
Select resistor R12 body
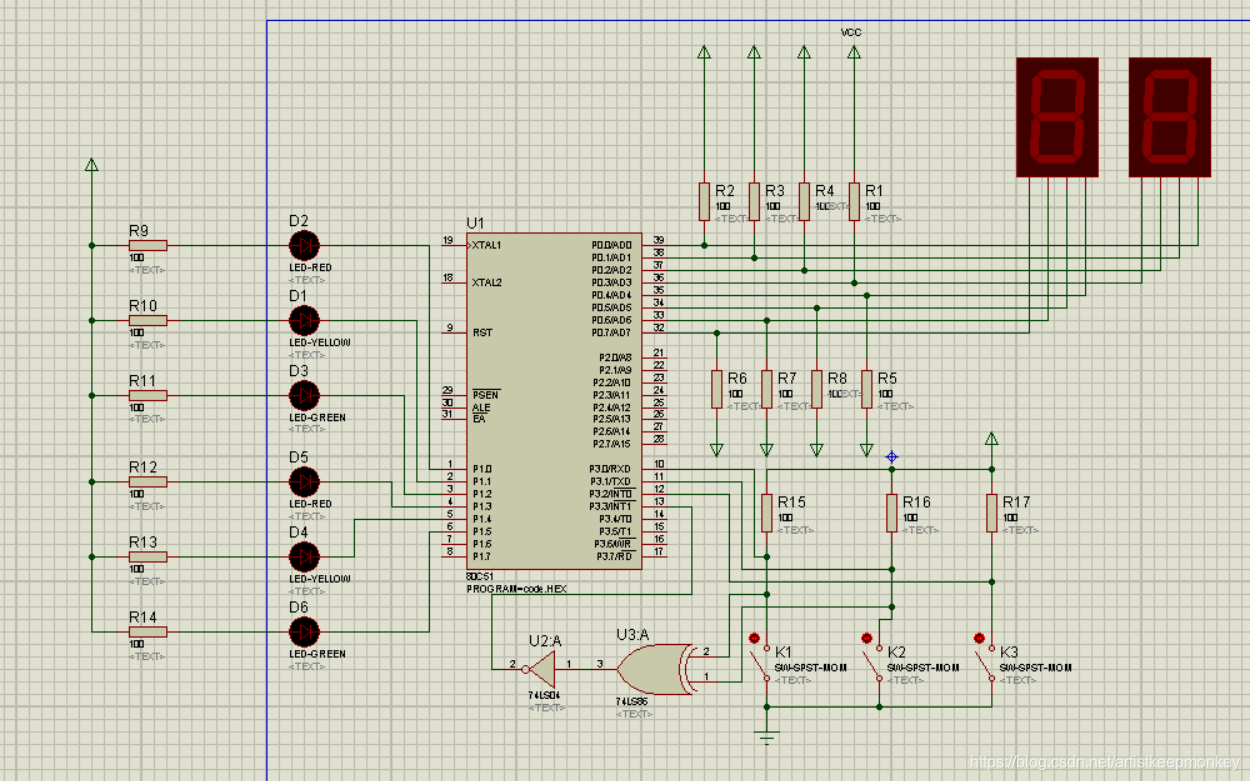(x=148, y=482)
